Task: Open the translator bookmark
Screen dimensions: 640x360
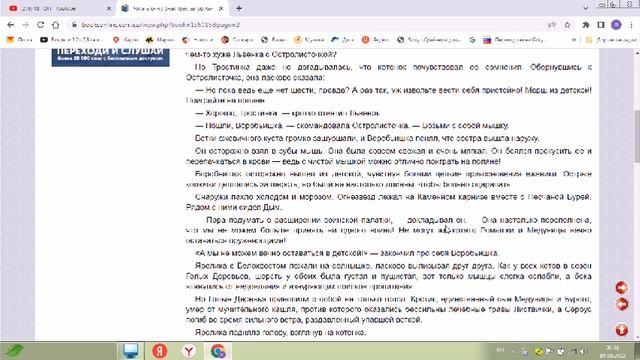Action: [515, 40]
